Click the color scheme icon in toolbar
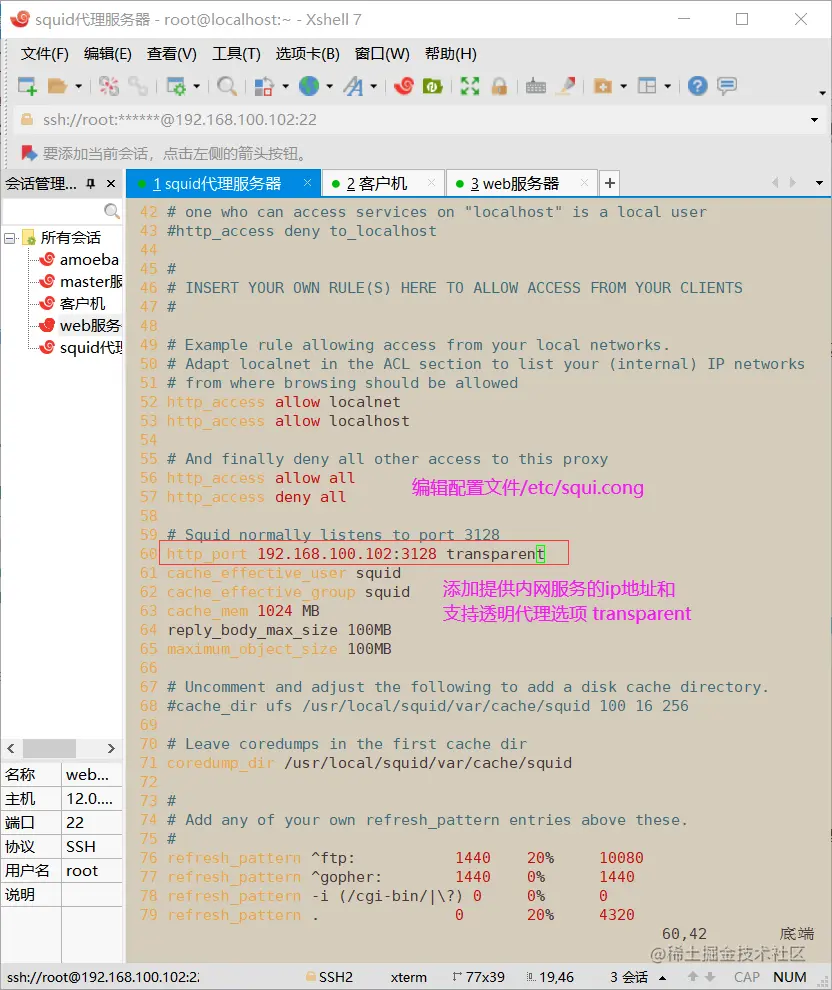 pos(264,86)
